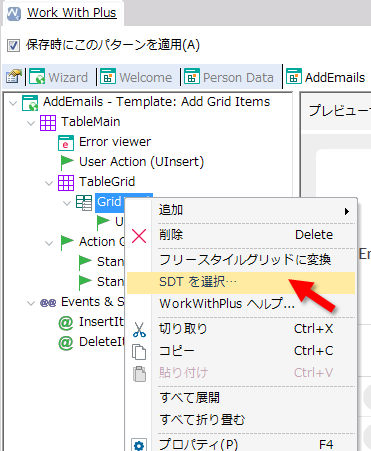The height and width of the screenshot is (451, 371).
Task: Click the UInsert green flag icon
Action: coord(66,163)
